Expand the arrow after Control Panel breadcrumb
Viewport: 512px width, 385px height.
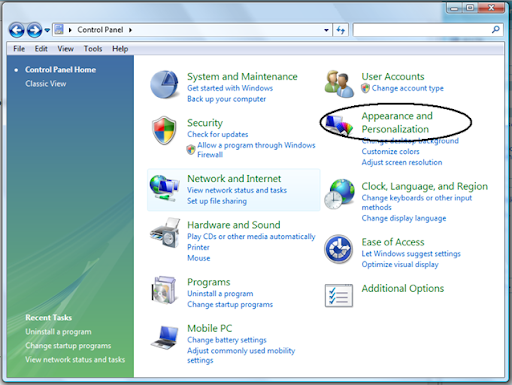pos(130,30)
